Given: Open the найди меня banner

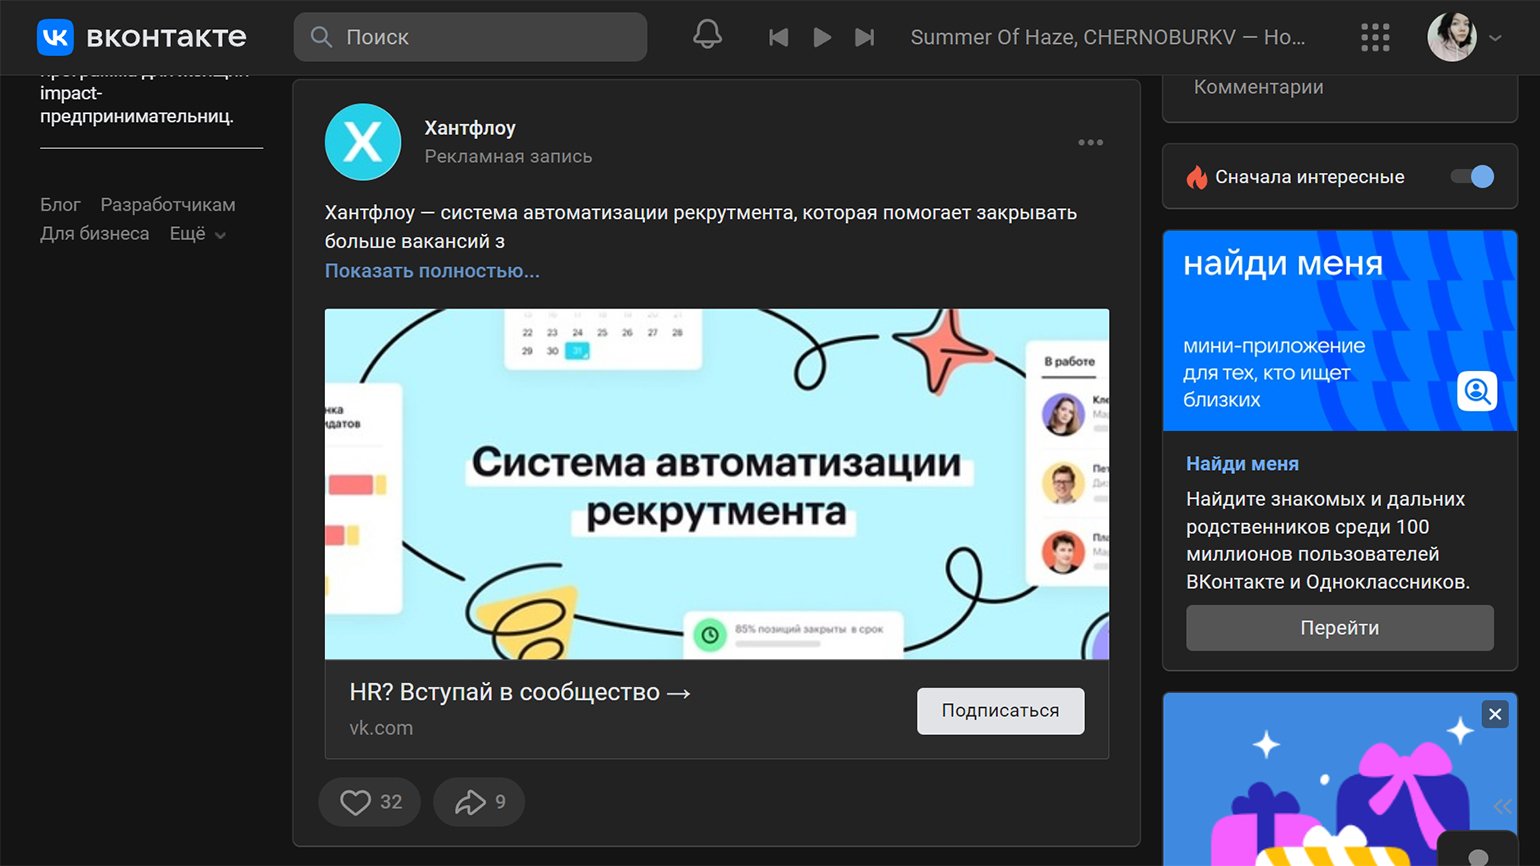Looking at the screenshot, I should [x=1340, y=331].
